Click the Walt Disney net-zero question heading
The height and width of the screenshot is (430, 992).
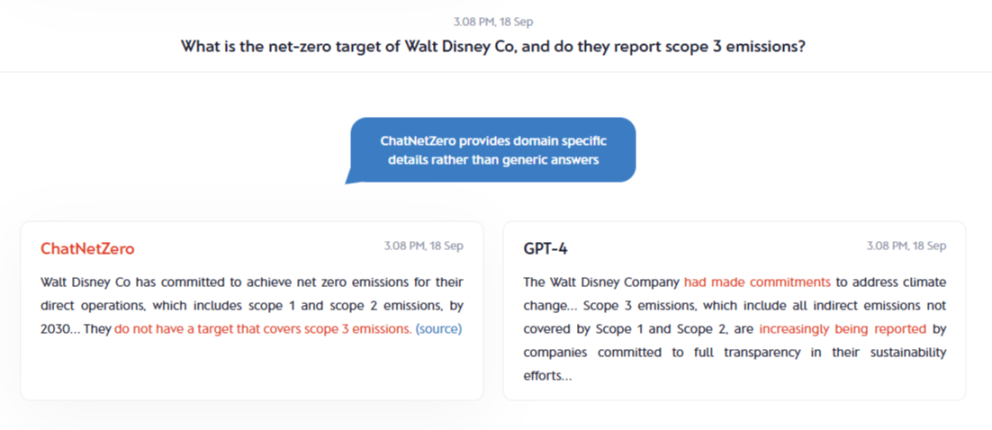[x=492, y=46]
